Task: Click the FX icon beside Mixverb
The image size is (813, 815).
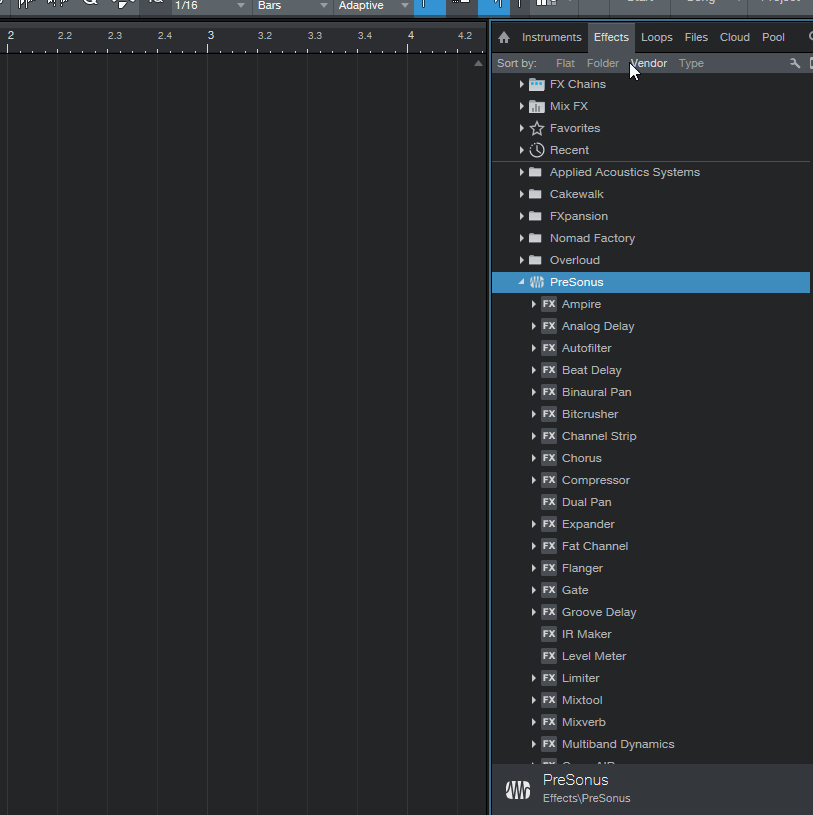Action: pyautogui.click(x=549, y=722)
